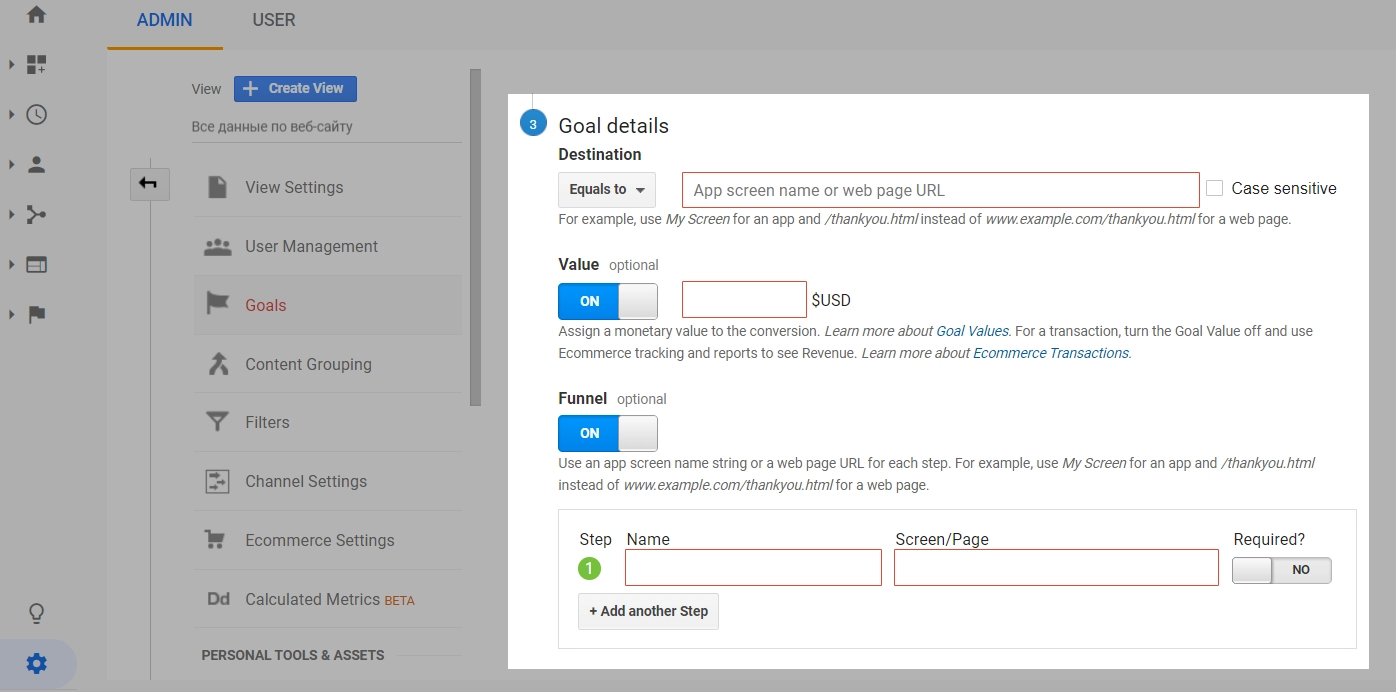Click the collapse arrow beside View Settings
Screen dimensions: 1396x692
click(150, 184)
